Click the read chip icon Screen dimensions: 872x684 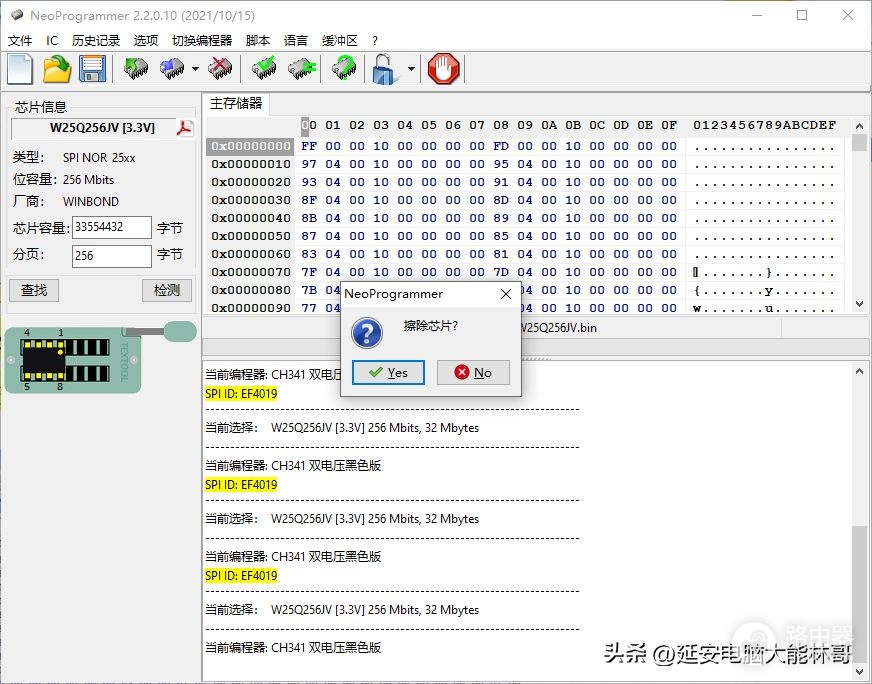click(136, 69)
